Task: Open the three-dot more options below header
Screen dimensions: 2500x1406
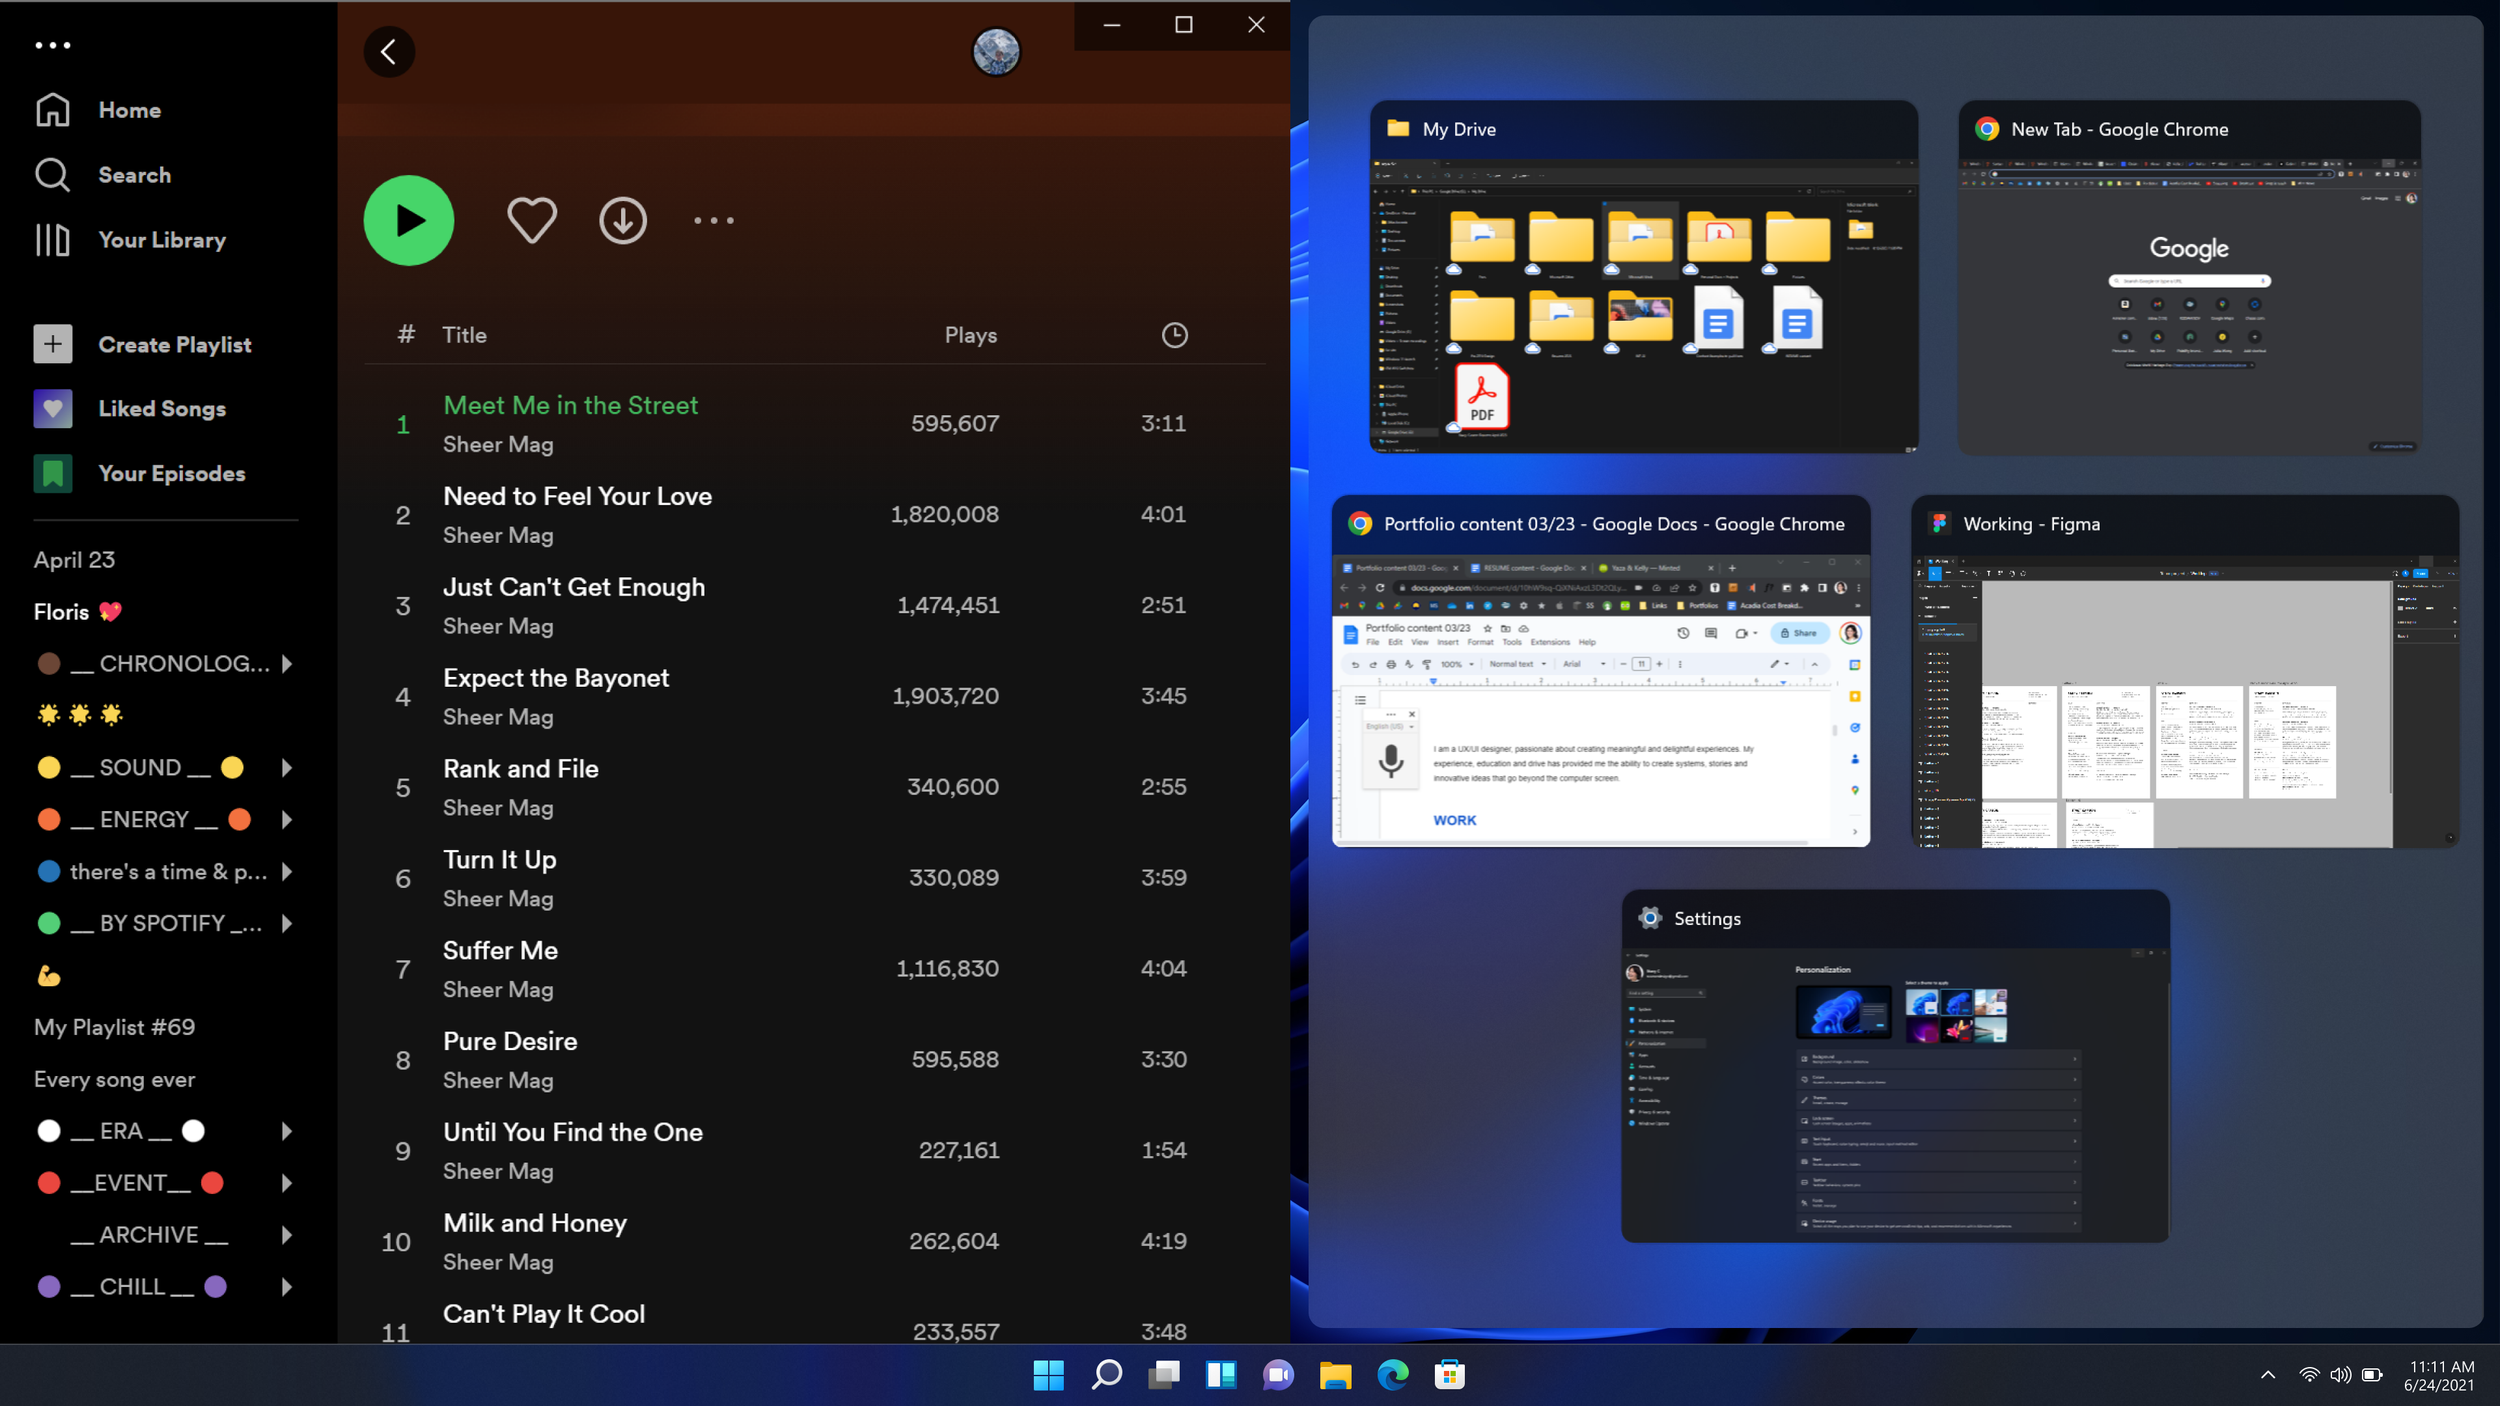Action: pos(714,220)
